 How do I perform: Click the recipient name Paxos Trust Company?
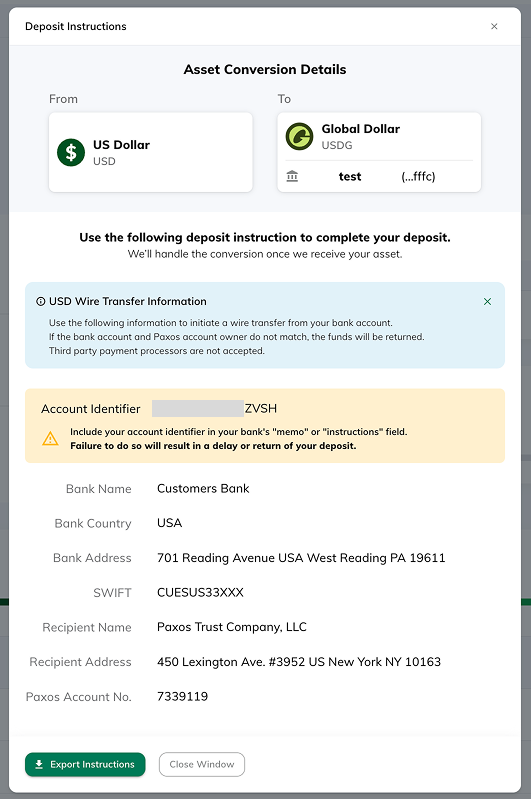pyautogui.click(x=232, y=627)
